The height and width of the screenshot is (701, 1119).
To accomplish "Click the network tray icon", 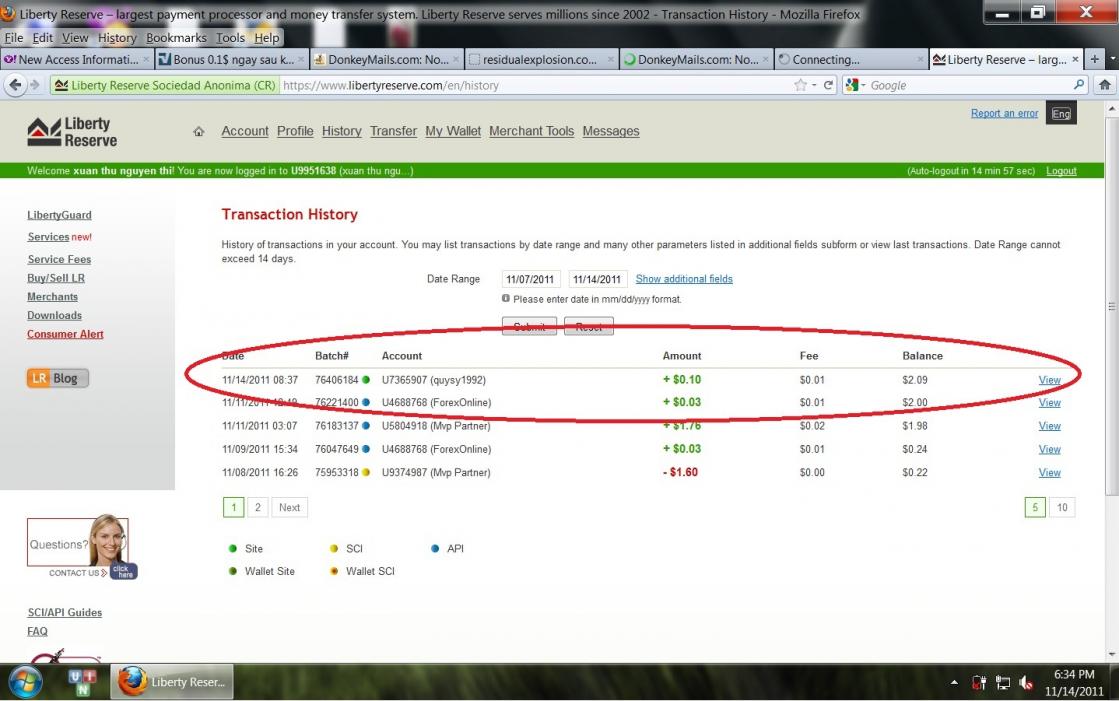I will pos(1003,683).
